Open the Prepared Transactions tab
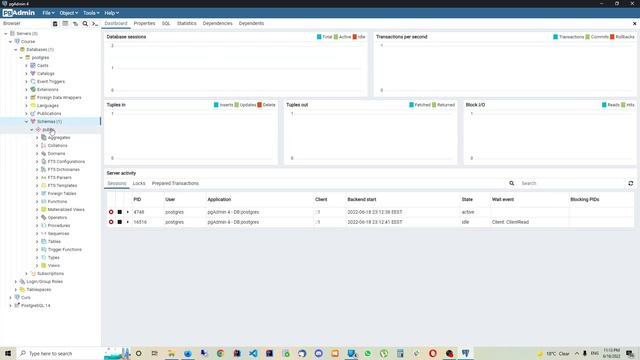 tap(175, 184)
